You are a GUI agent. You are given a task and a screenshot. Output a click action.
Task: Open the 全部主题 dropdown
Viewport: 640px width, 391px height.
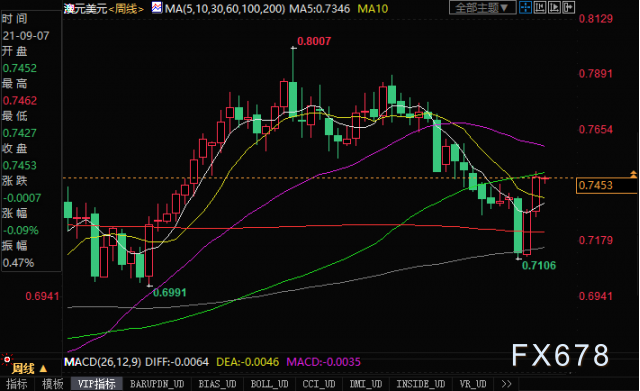[482, 7]
